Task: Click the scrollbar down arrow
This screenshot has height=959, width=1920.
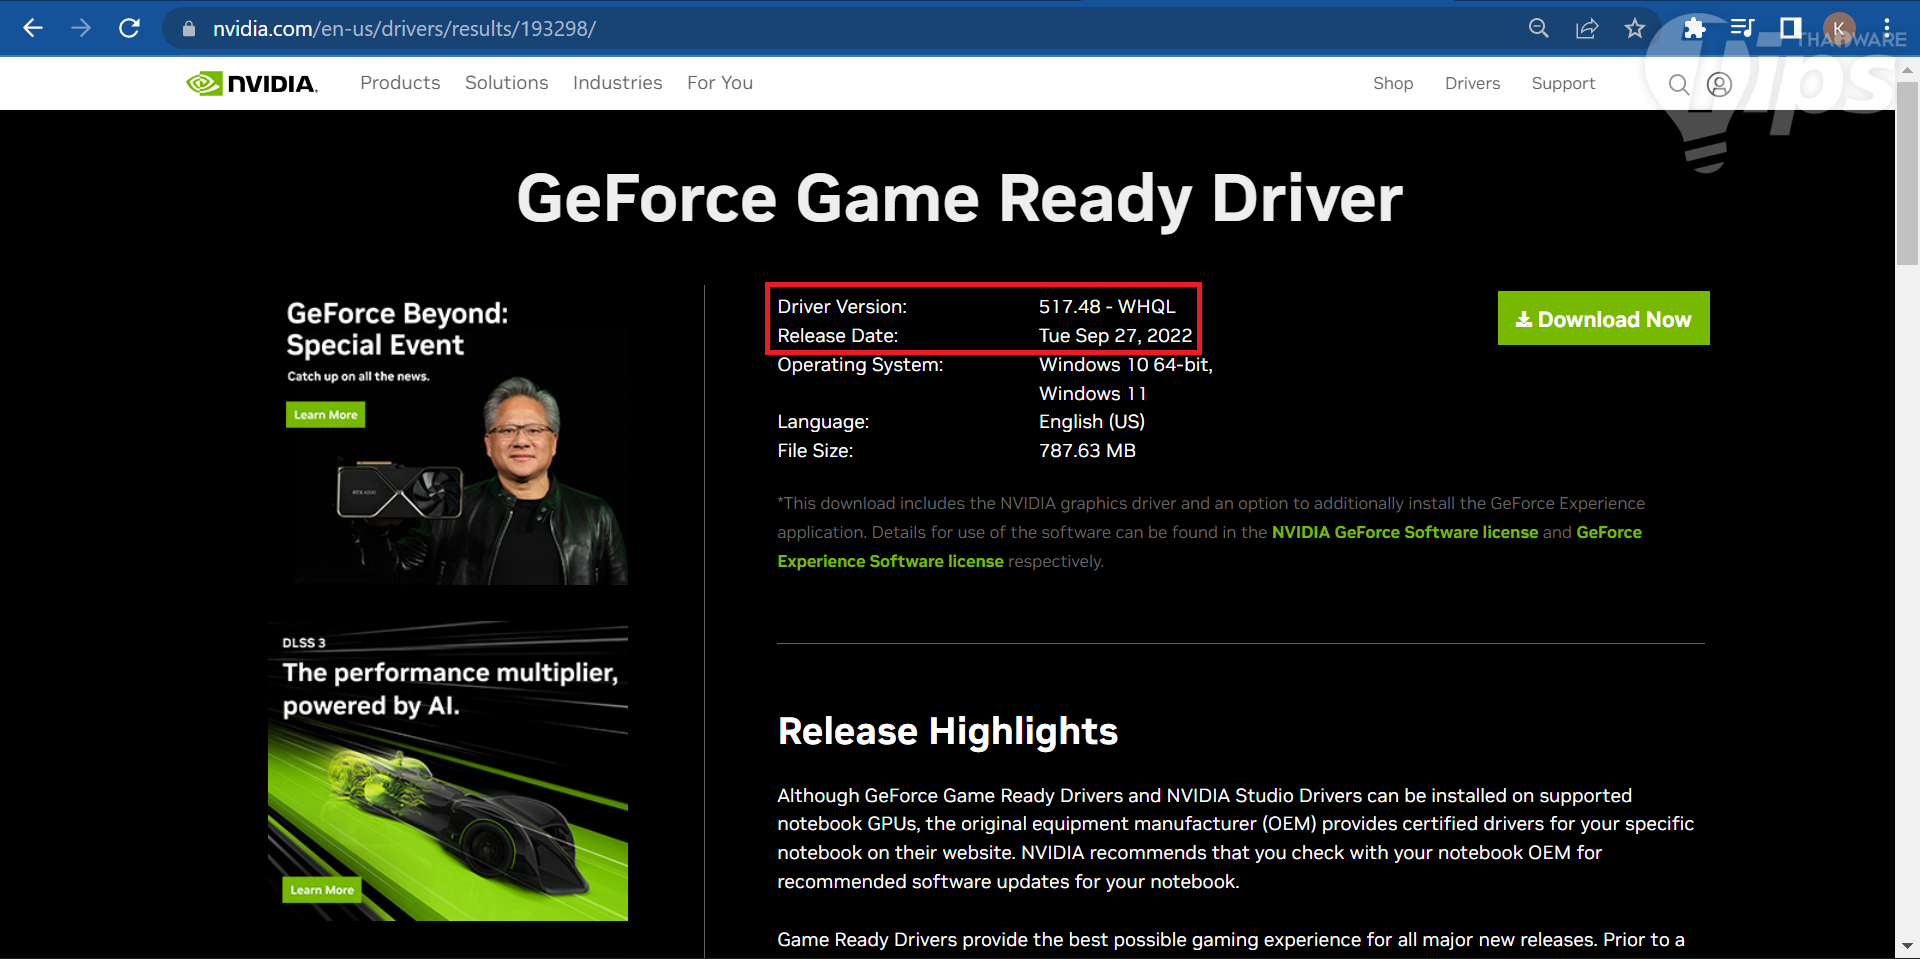Action: (x=1907, y=946)
